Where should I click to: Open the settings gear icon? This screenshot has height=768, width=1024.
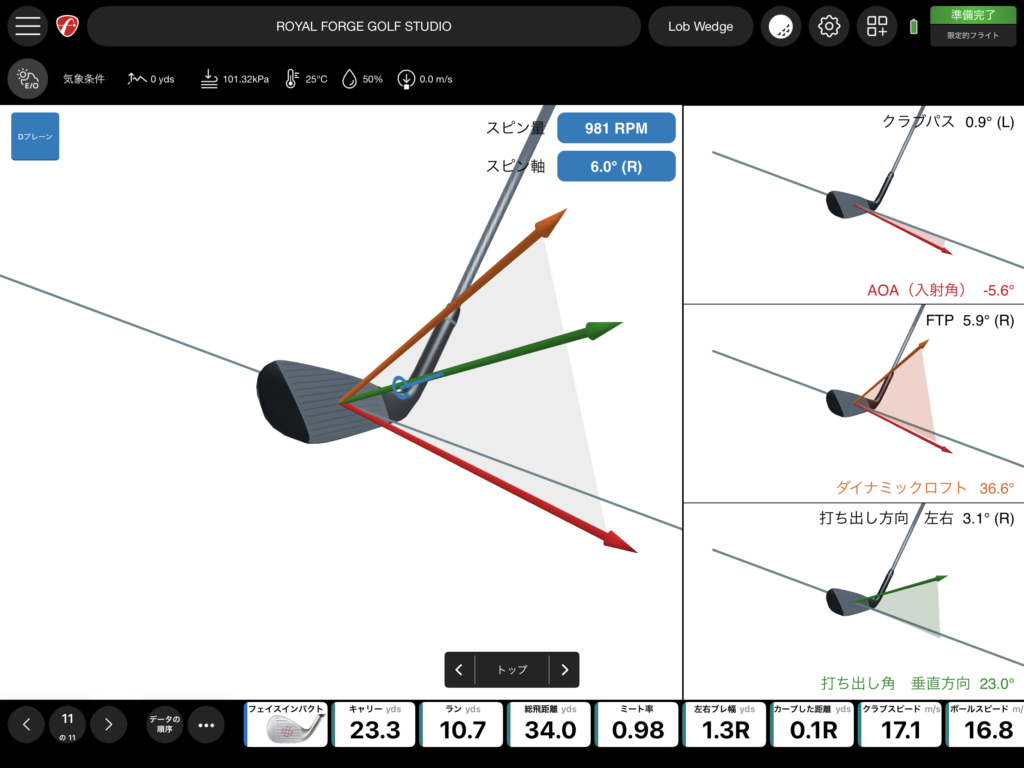(828, 27)
